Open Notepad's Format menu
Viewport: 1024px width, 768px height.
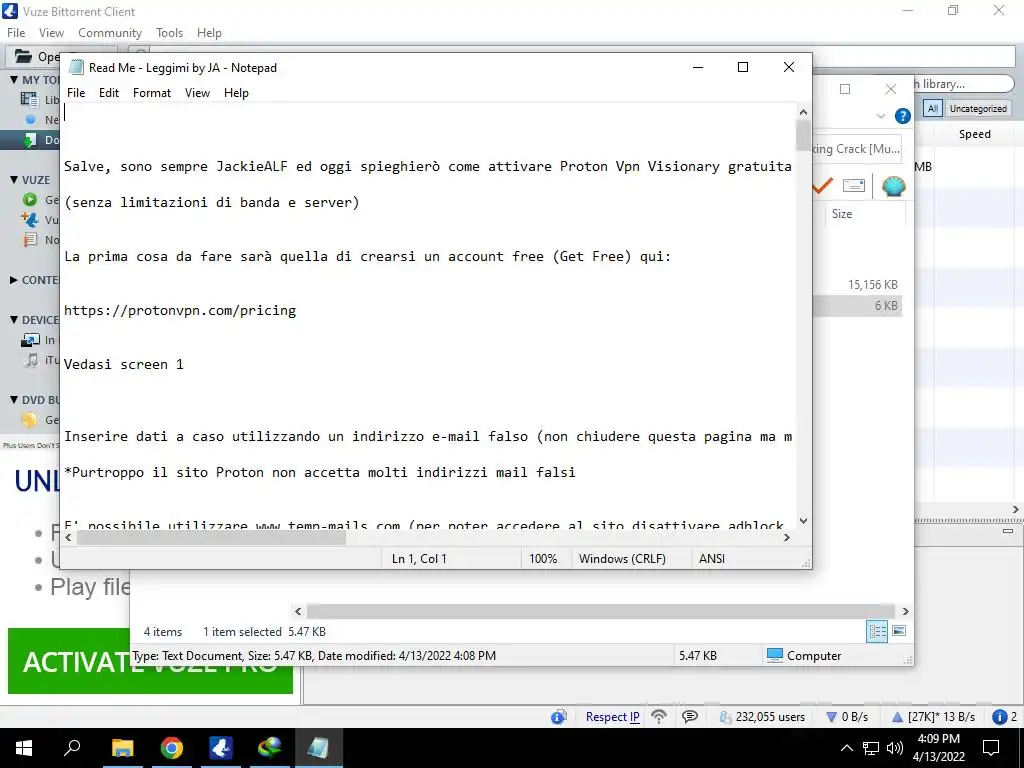click(x=152, y=93)
